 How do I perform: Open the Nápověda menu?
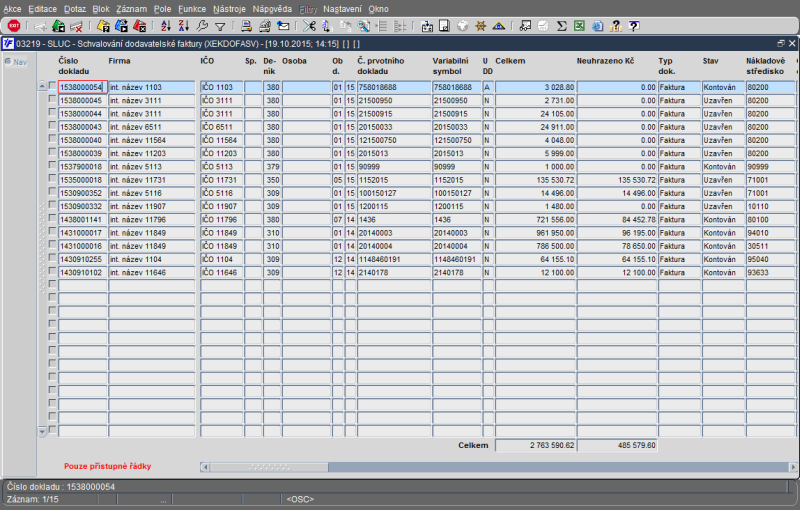tap(272, 9)
